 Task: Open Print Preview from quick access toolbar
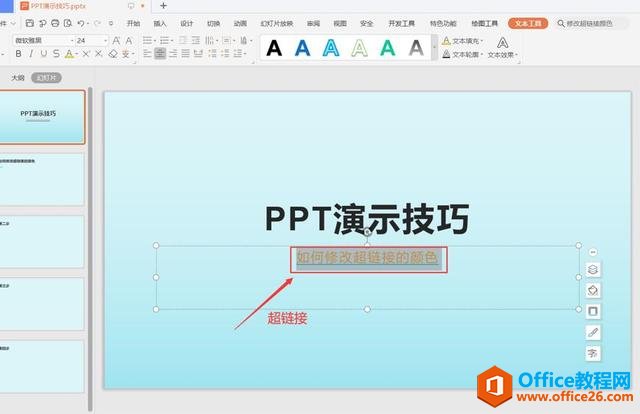[x=68, y=23]
